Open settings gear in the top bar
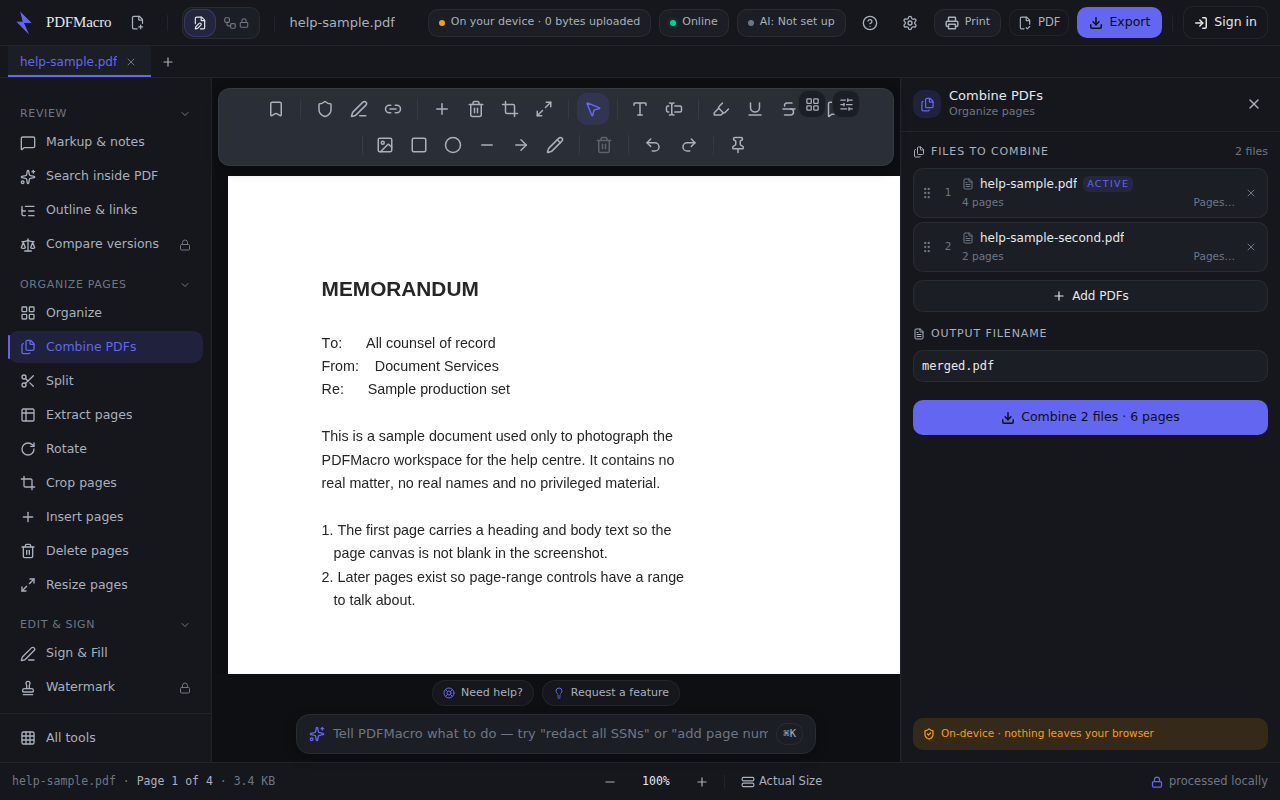 coord(910,22)
